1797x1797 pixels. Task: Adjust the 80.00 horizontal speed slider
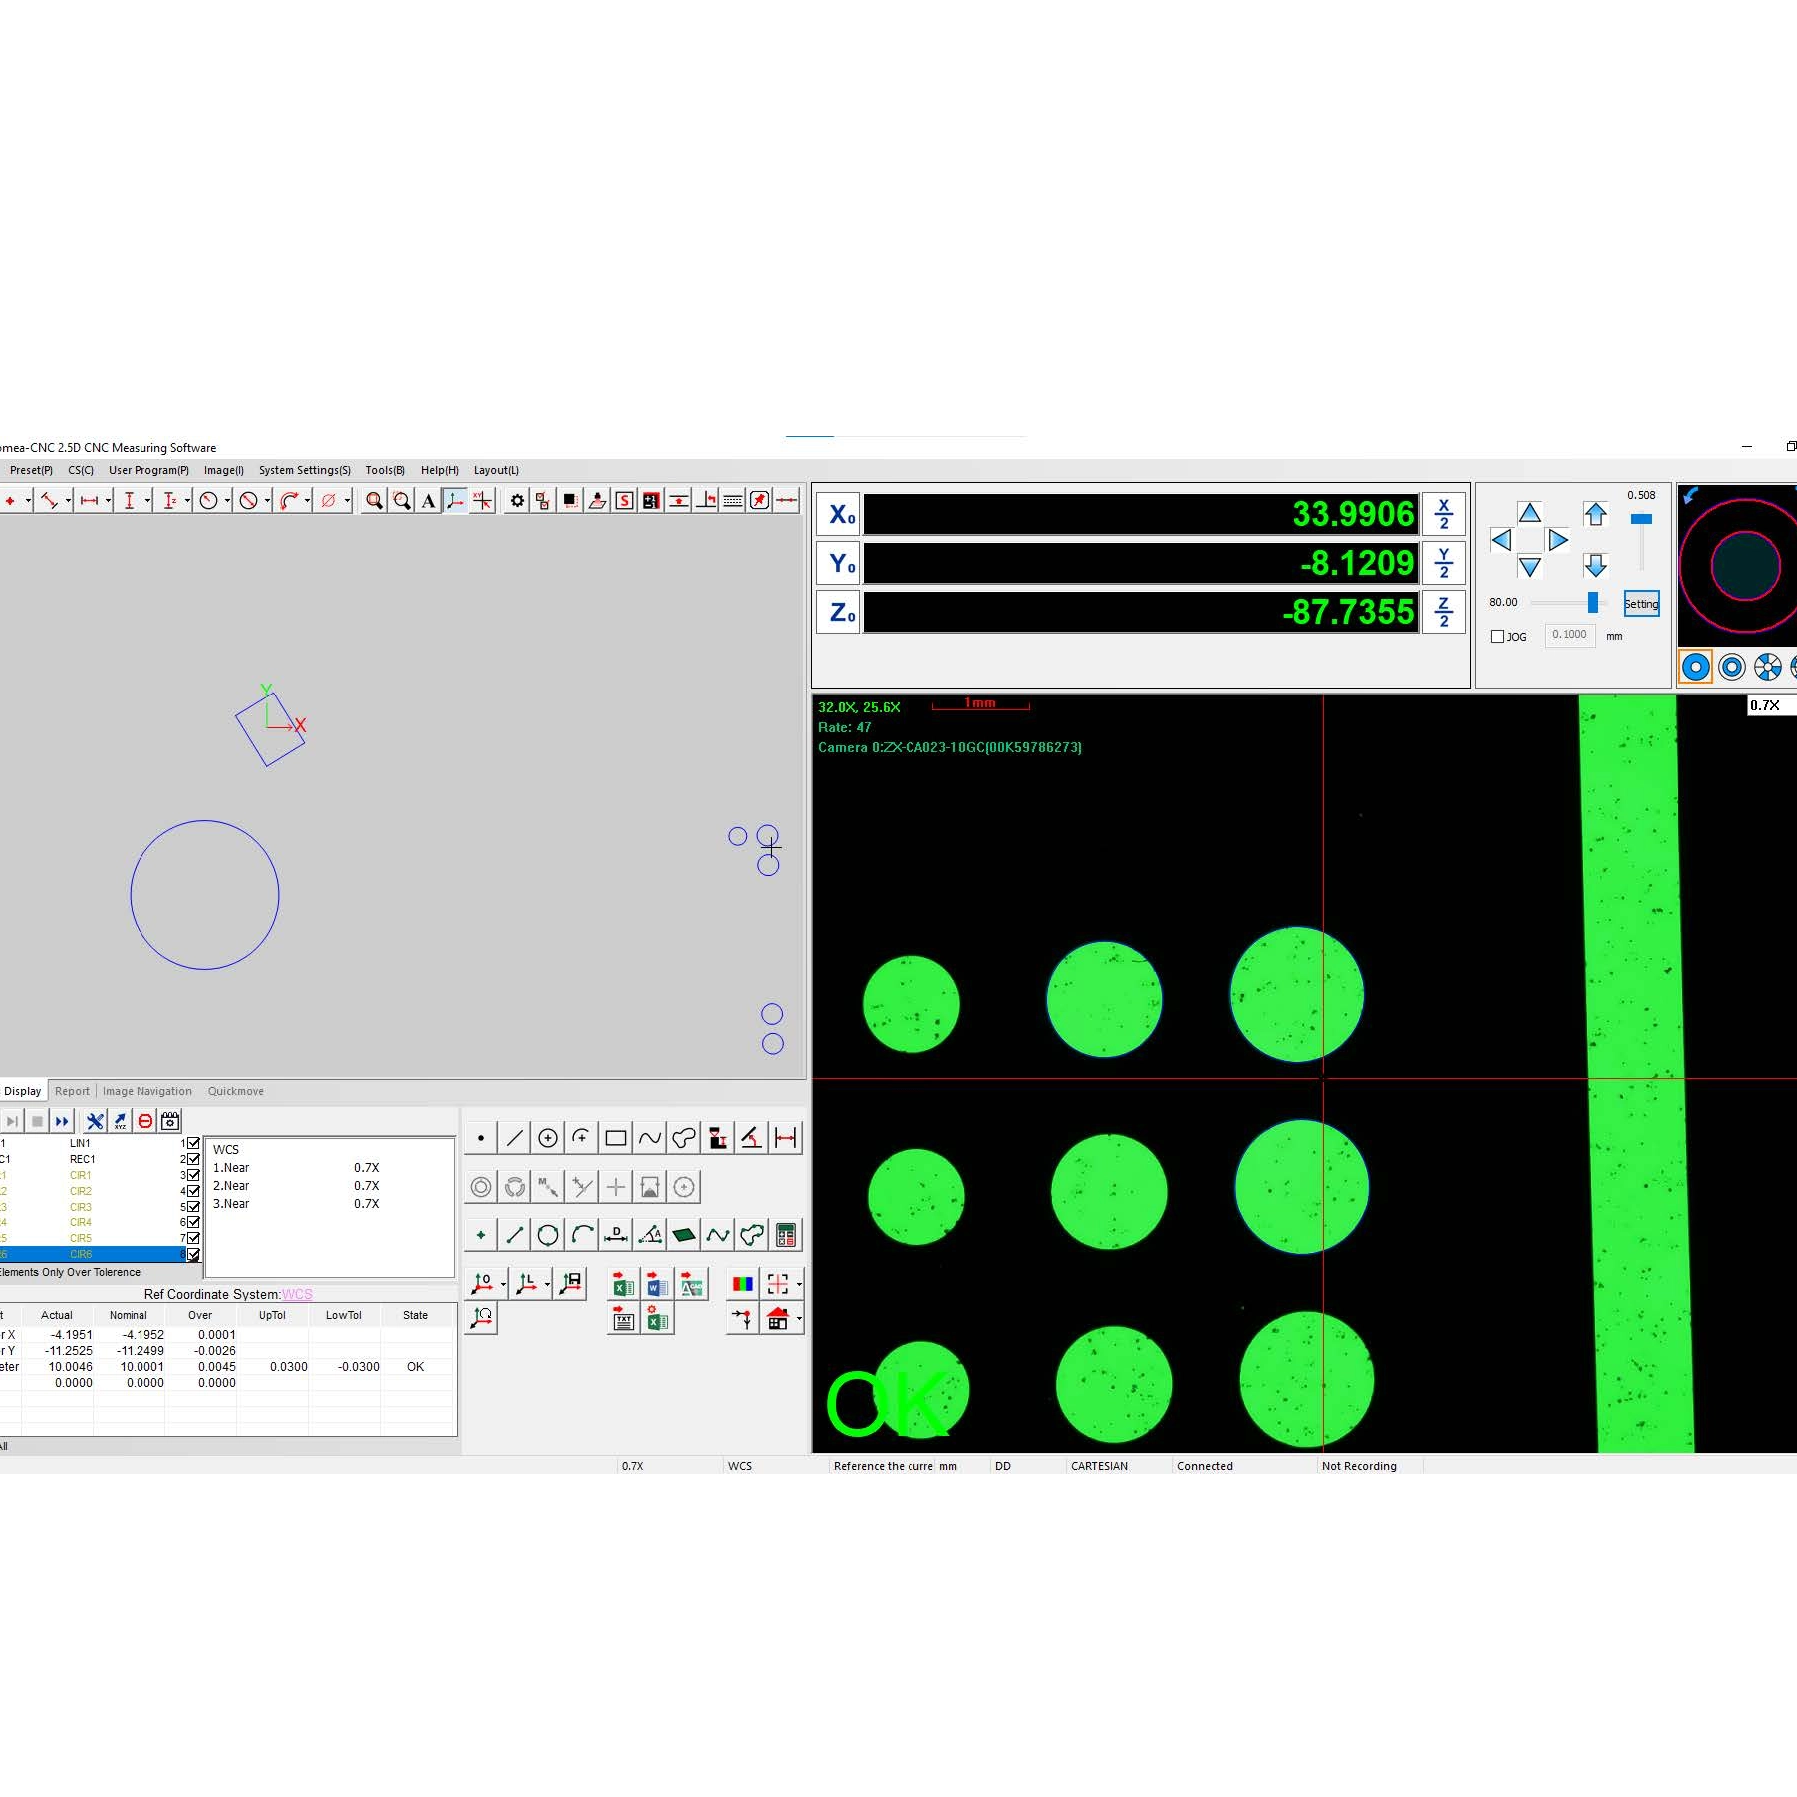pos(1593,602)
